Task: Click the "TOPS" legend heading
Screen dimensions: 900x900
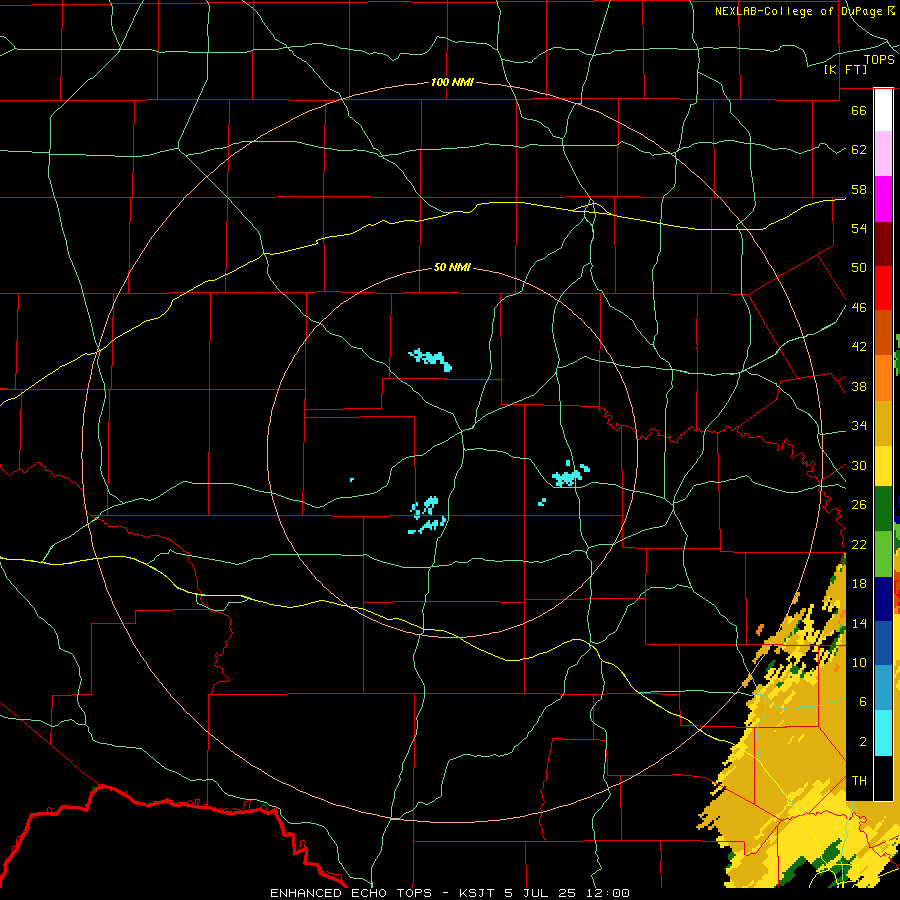Action: point(879,59)
